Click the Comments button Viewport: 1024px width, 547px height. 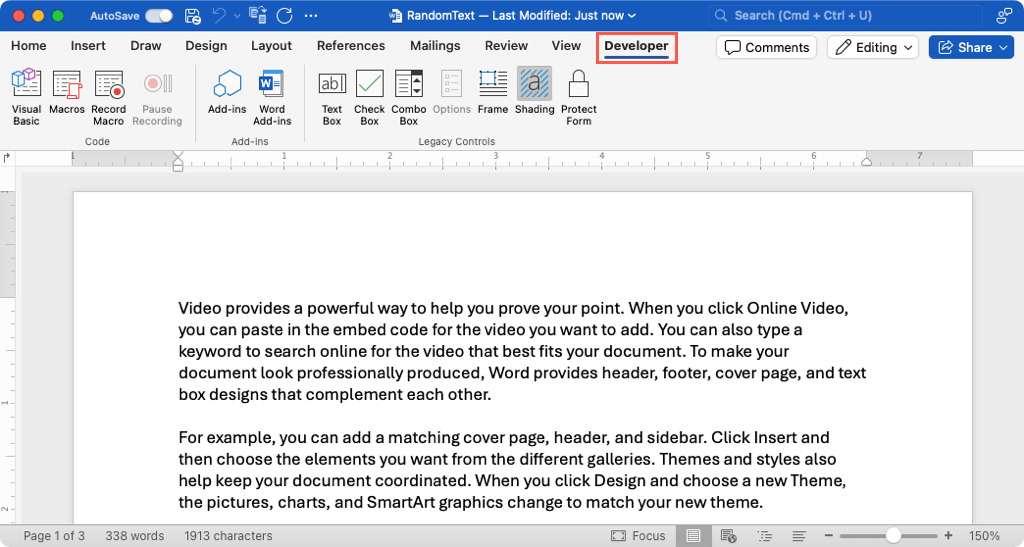tap(766, 47)
